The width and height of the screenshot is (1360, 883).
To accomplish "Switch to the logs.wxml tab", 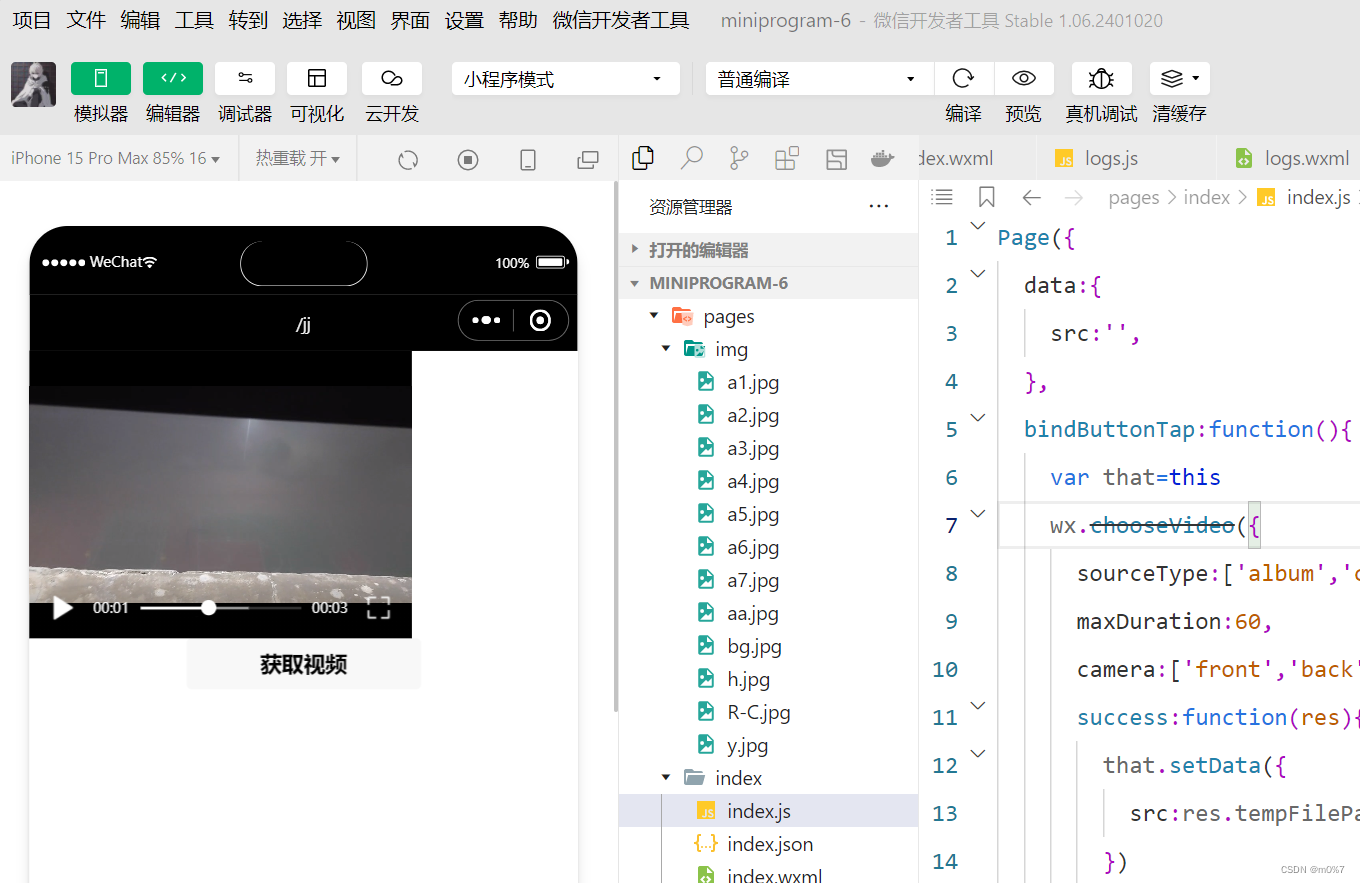I will [1293, 158].
